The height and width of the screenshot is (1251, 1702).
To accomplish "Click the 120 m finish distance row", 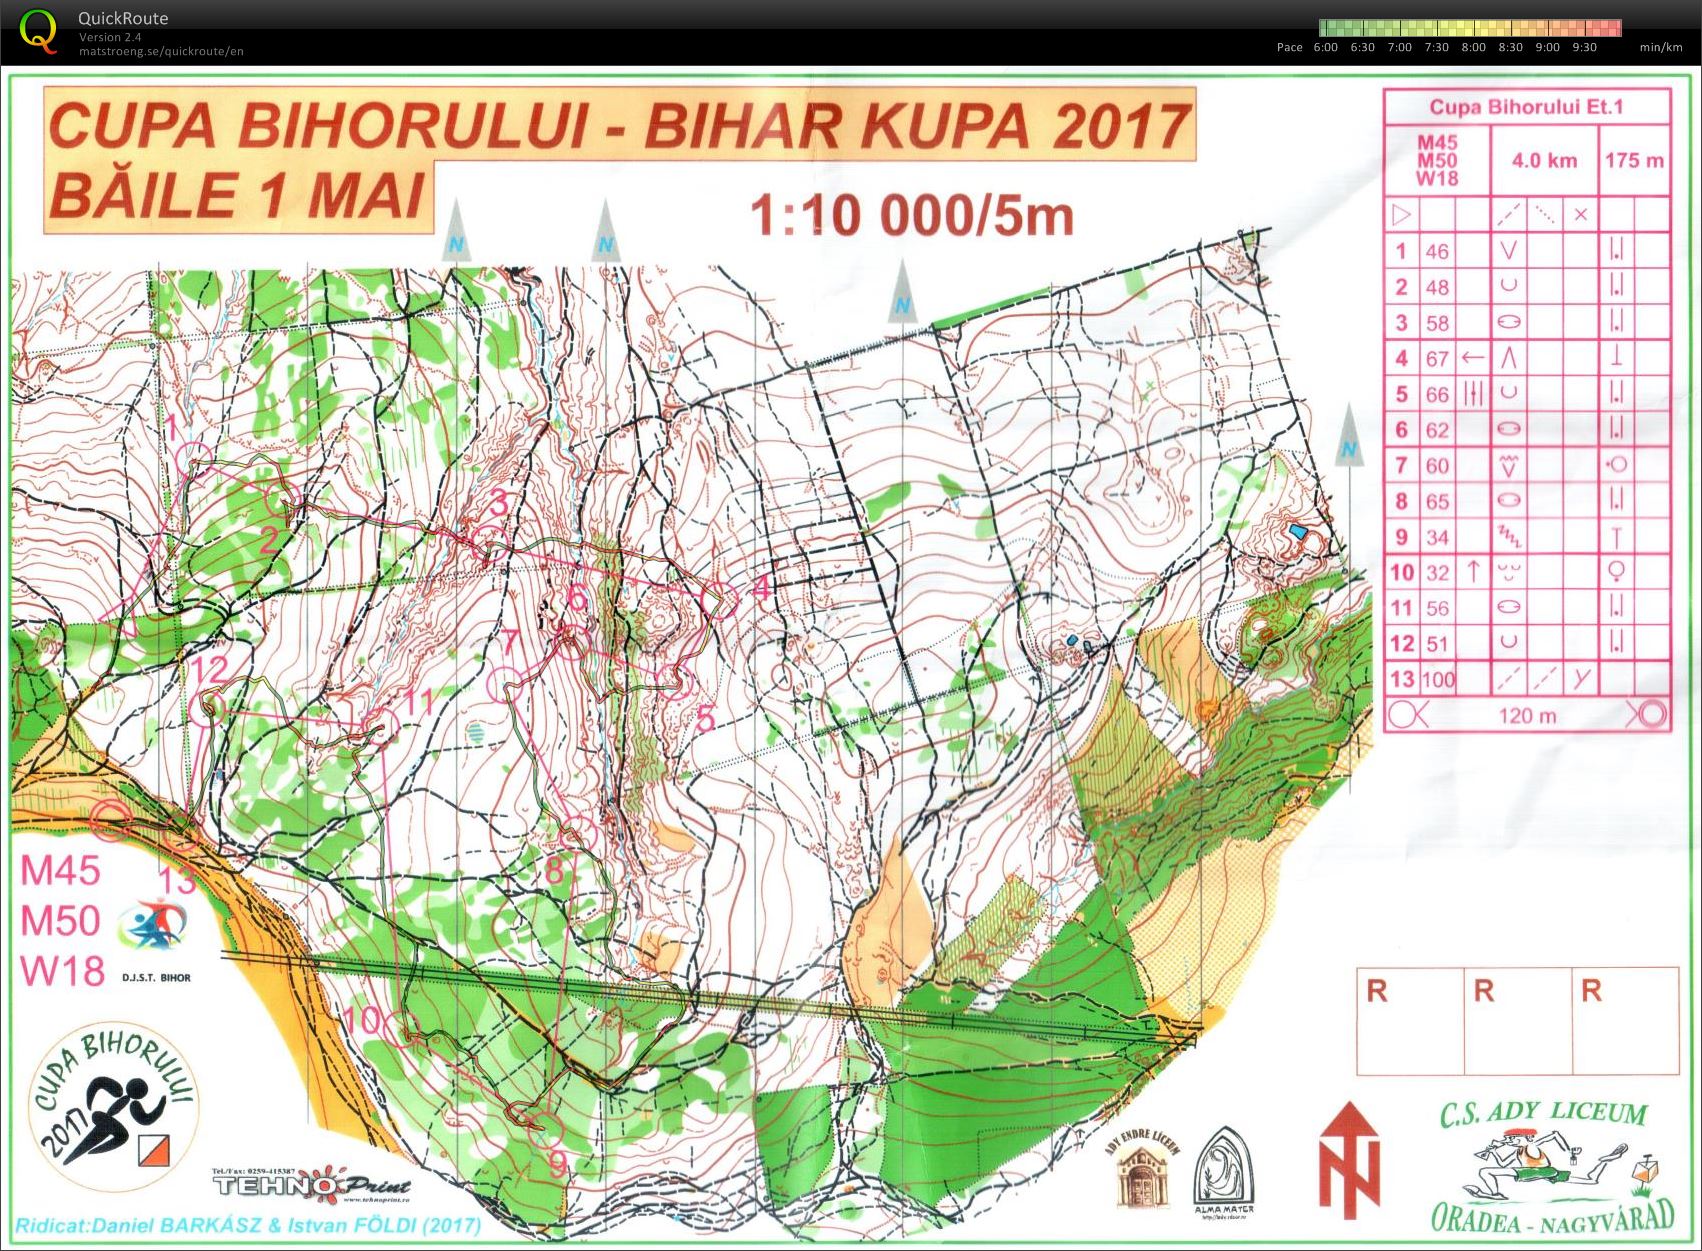I will pos(1528,715).
